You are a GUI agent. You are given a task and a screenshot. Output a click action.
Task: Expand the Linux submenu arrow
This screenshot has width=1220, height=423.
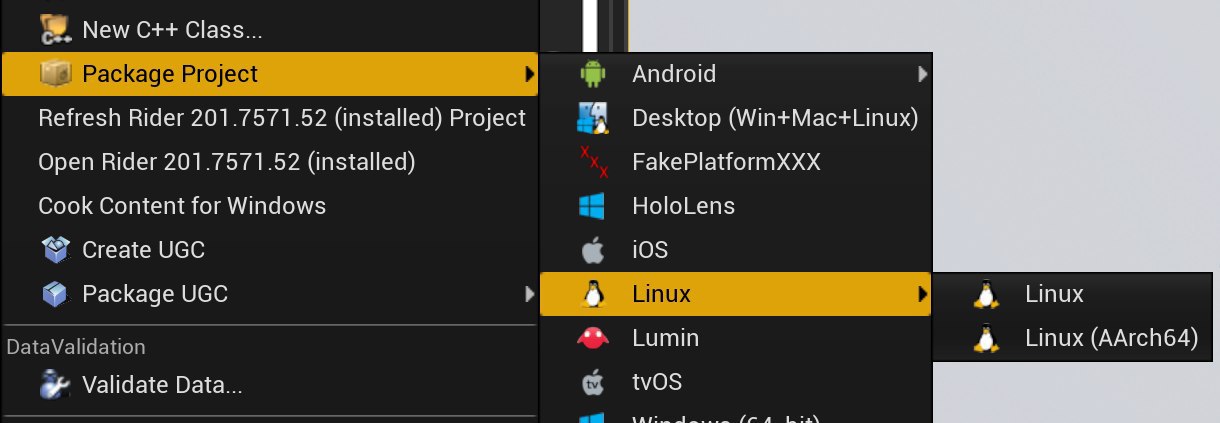[922, 294]
